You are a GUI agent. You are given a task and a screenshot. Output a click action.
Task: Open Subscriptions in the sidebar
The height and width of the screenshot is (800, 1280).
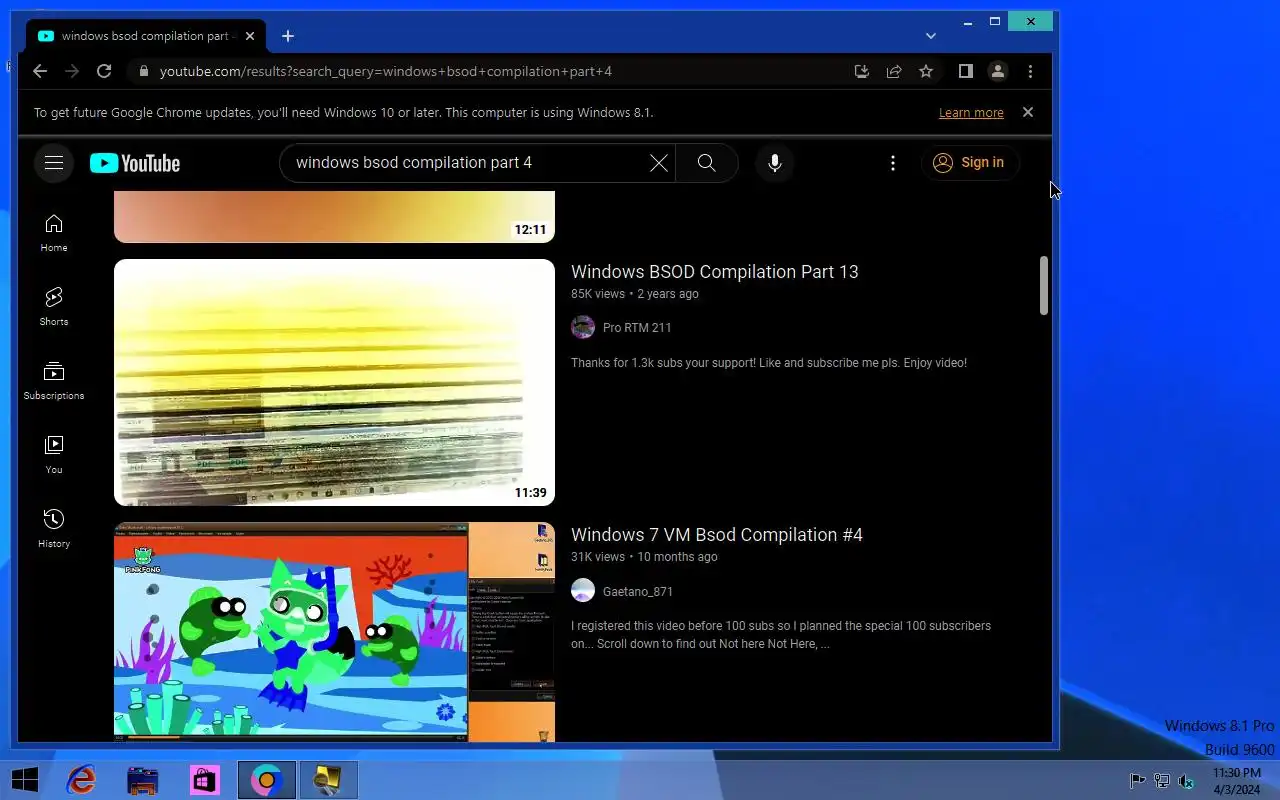click(x=54, y=381)
